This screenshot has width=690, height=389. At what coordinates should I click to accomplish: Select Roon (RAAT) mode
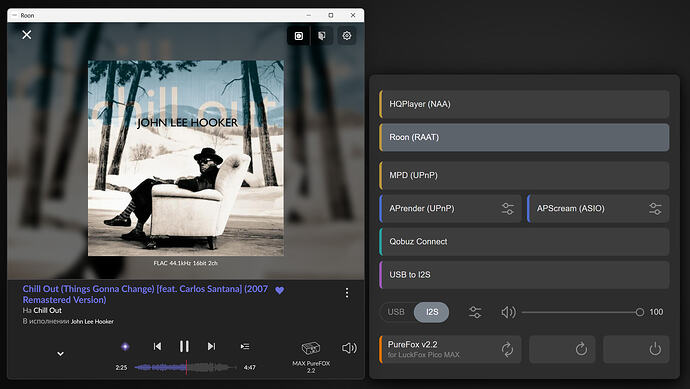(x=524, y=137)
